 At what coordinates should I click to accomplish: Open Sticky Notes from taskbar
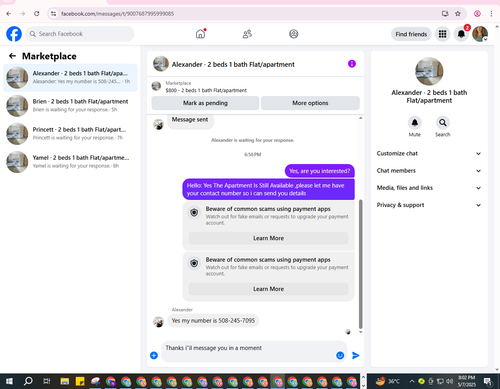(x=80, y=381)
